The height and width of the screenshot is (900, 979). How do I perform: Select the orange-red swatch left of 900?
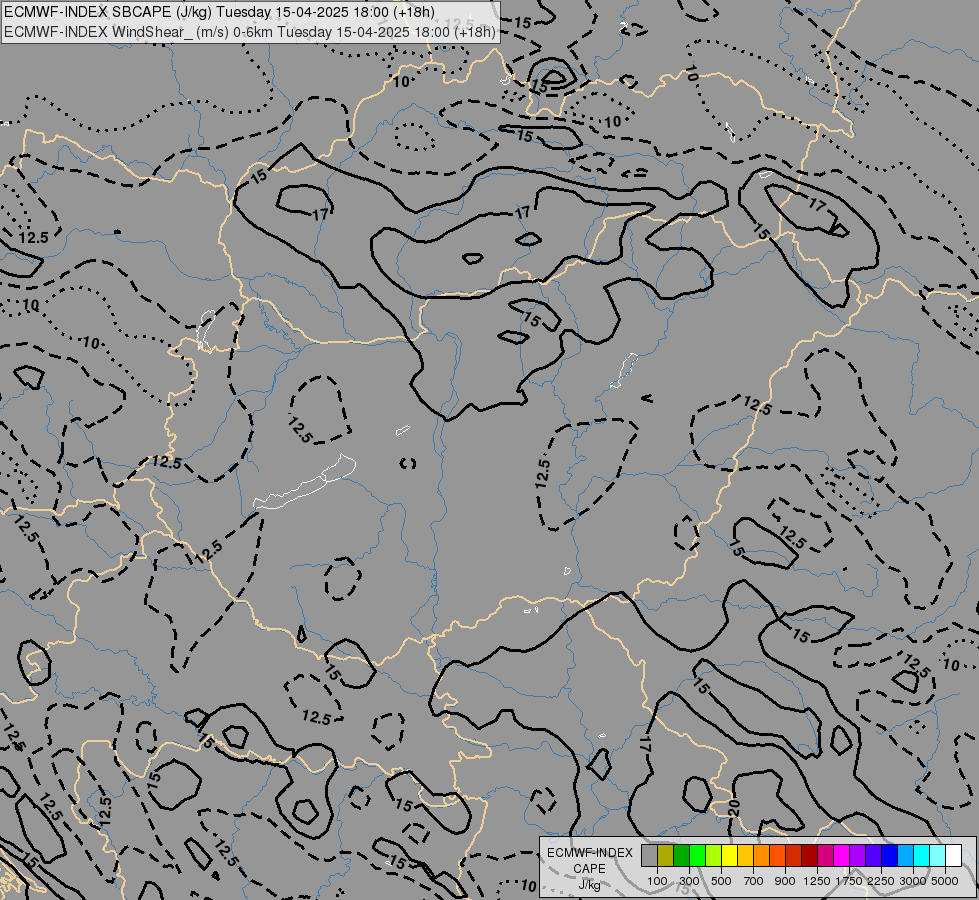coord(777,856)
